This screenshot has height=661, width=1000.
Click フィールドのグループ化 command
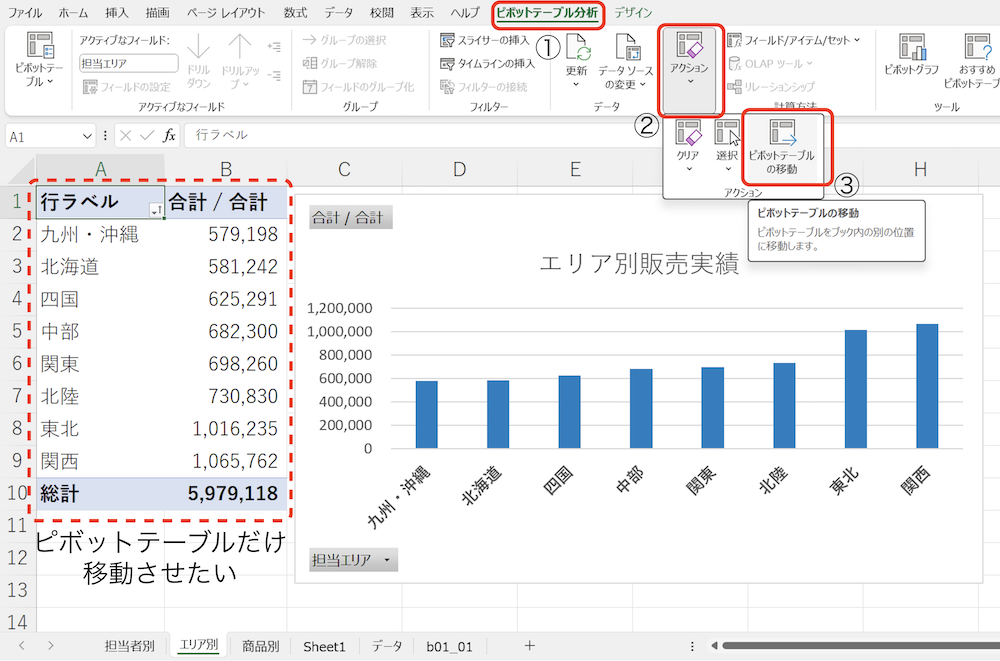358,87
